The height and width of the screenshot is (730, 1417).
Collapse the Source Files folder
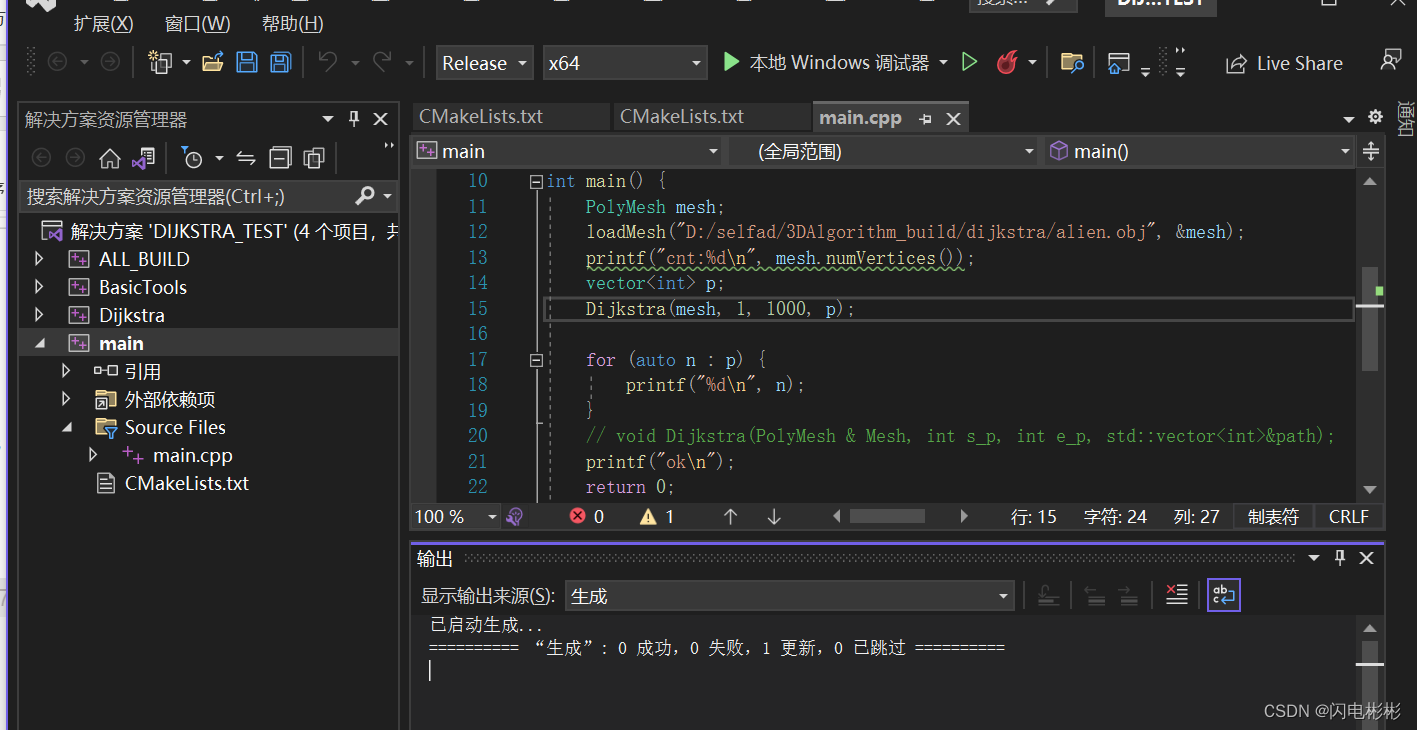point(67,427)
